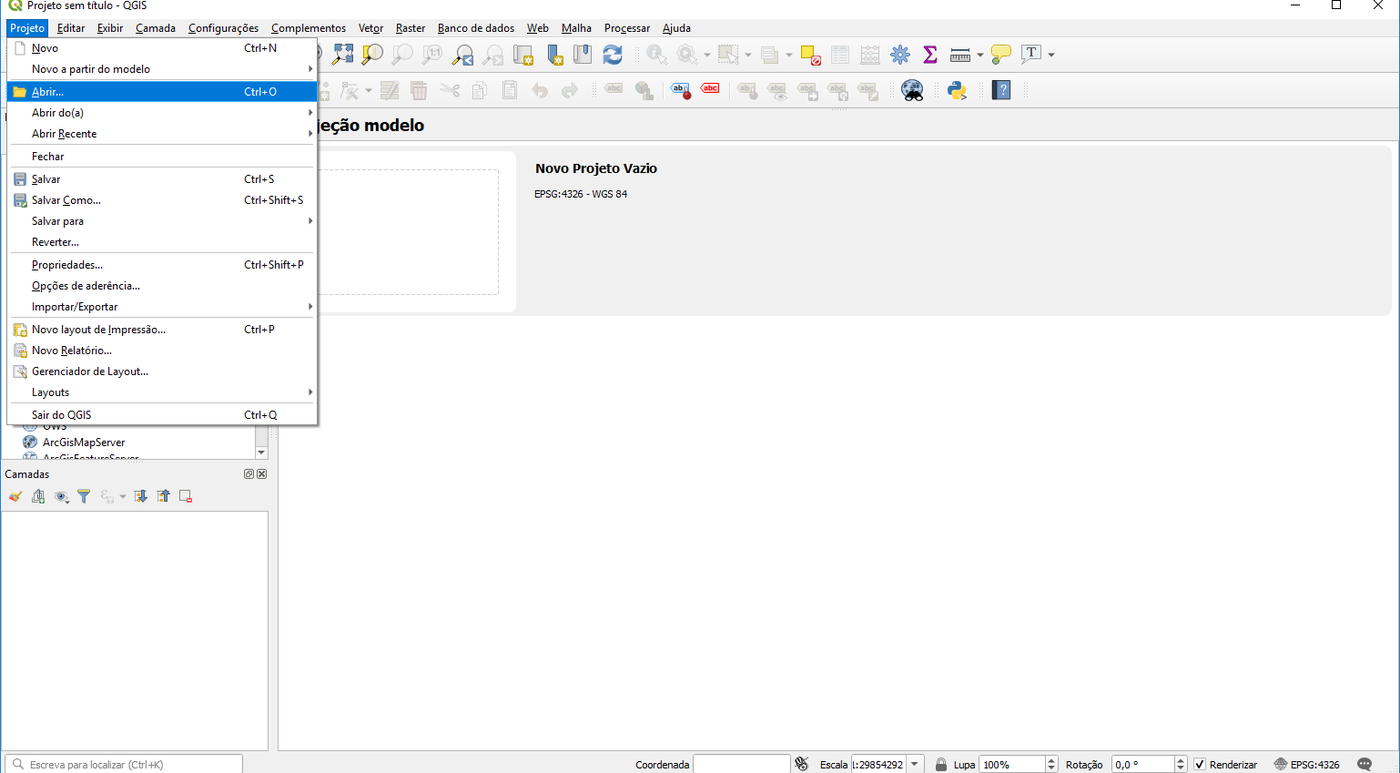Click the Zoom Full extent icon
The height and width of the screenshot is (773, 1400).
(x=342, y=54)
